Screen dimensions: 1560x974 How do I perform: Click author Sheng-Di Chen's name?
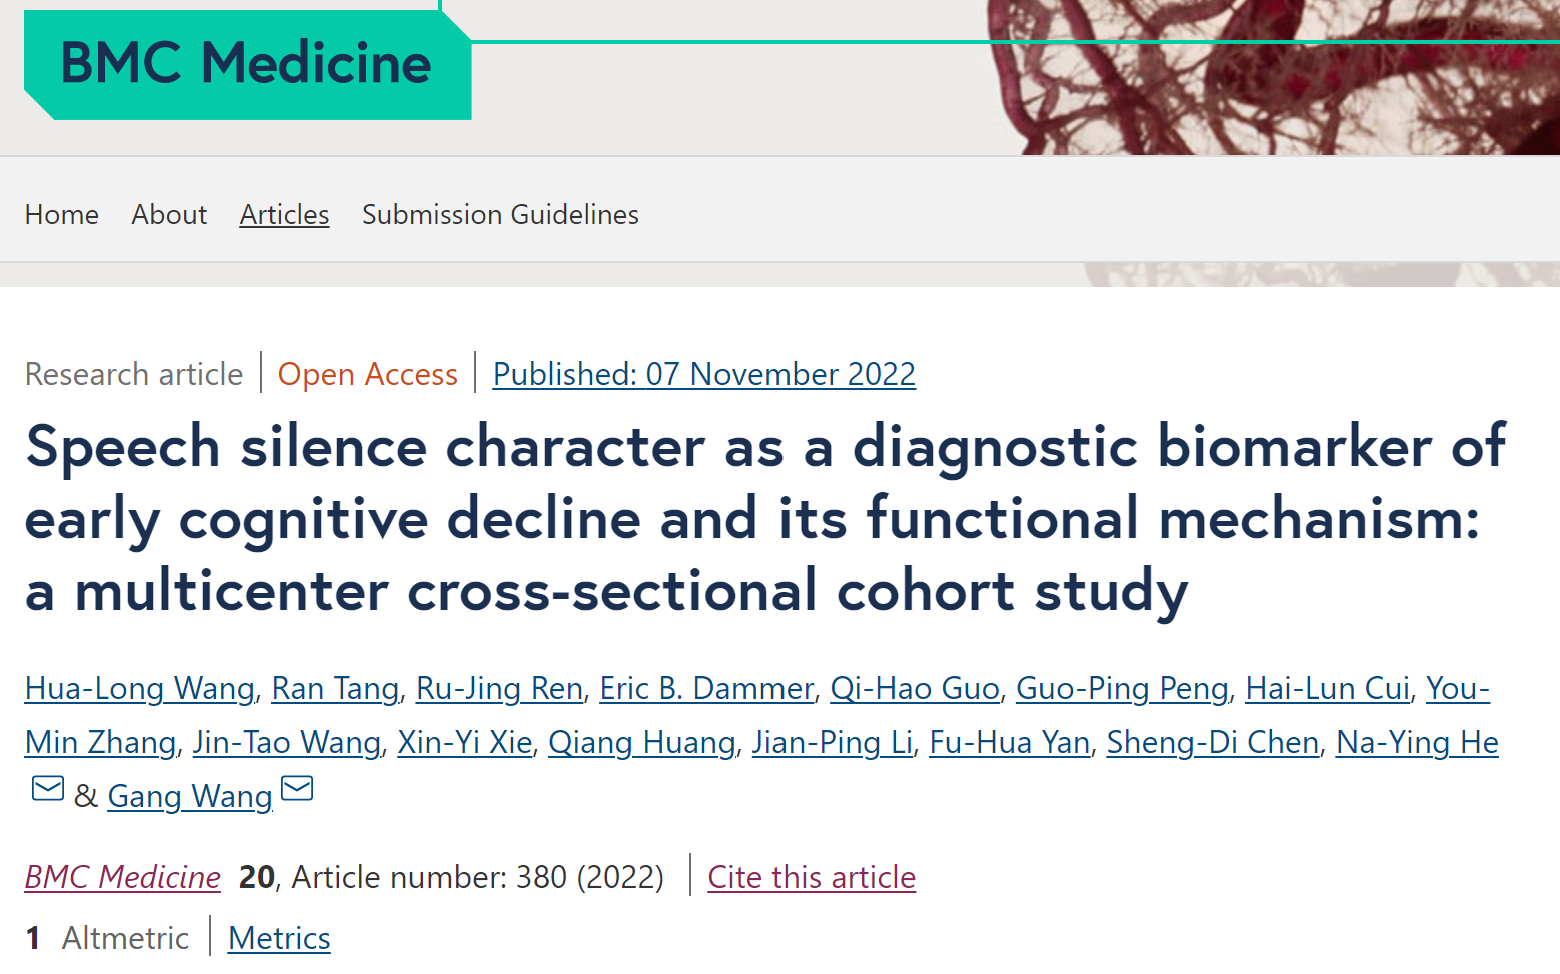click(x=1213, y=743)
